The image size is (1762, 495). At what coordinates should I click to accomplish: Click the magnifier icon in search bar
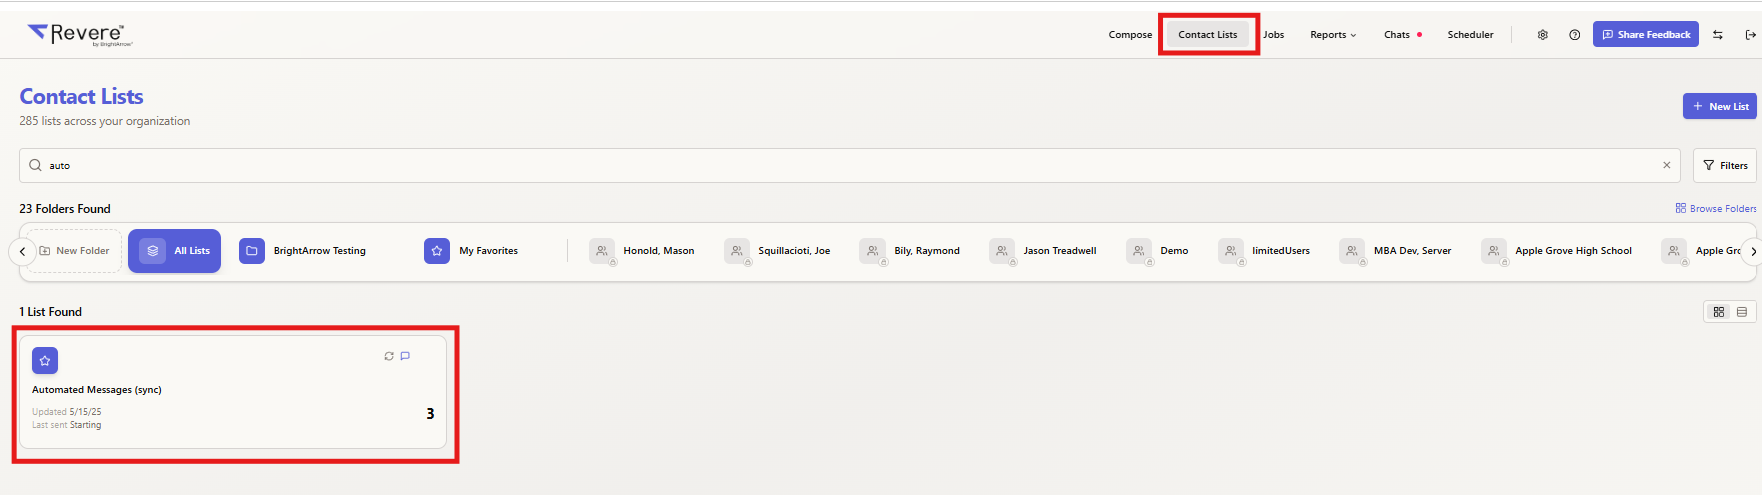pos(36,166)
